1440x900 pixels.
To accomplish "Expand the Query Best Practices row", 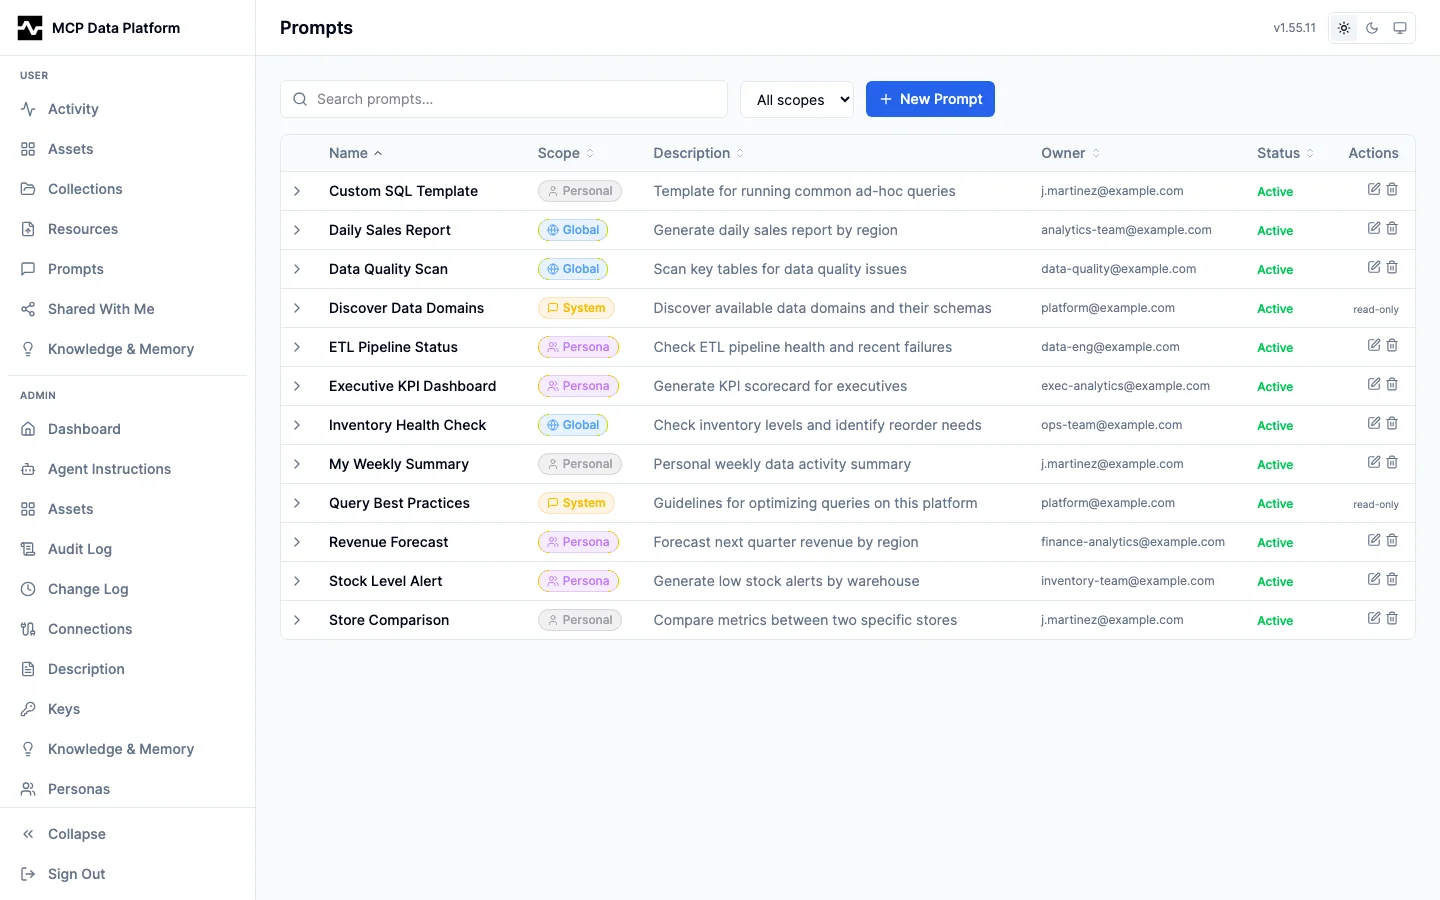I will click(297, 503).
